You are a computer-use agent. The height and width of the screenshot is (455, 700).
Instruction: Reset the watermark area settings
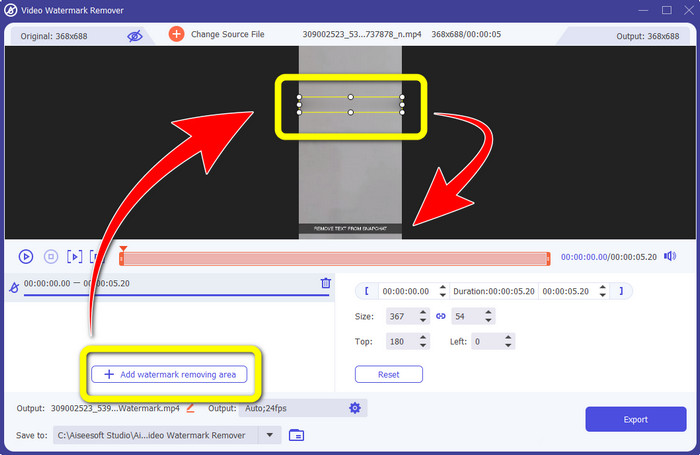pos(388,374)
